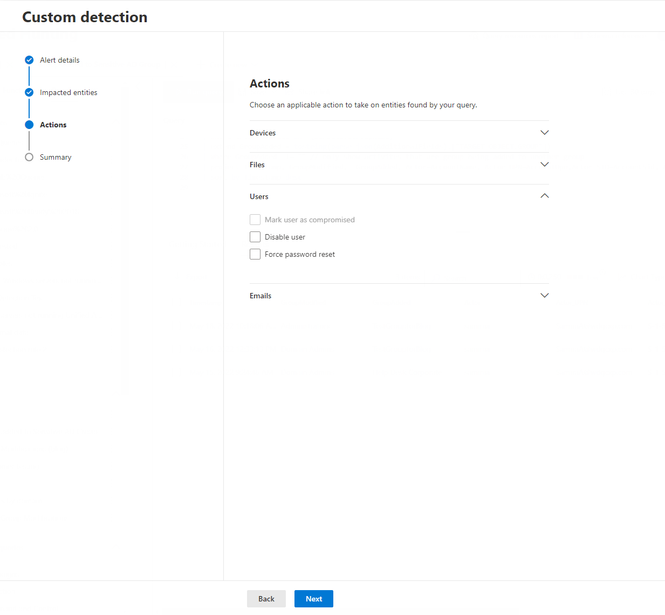665x615 pixels.
Task: Enable the Disable user checkbox
Action: (x=255, y=237)
